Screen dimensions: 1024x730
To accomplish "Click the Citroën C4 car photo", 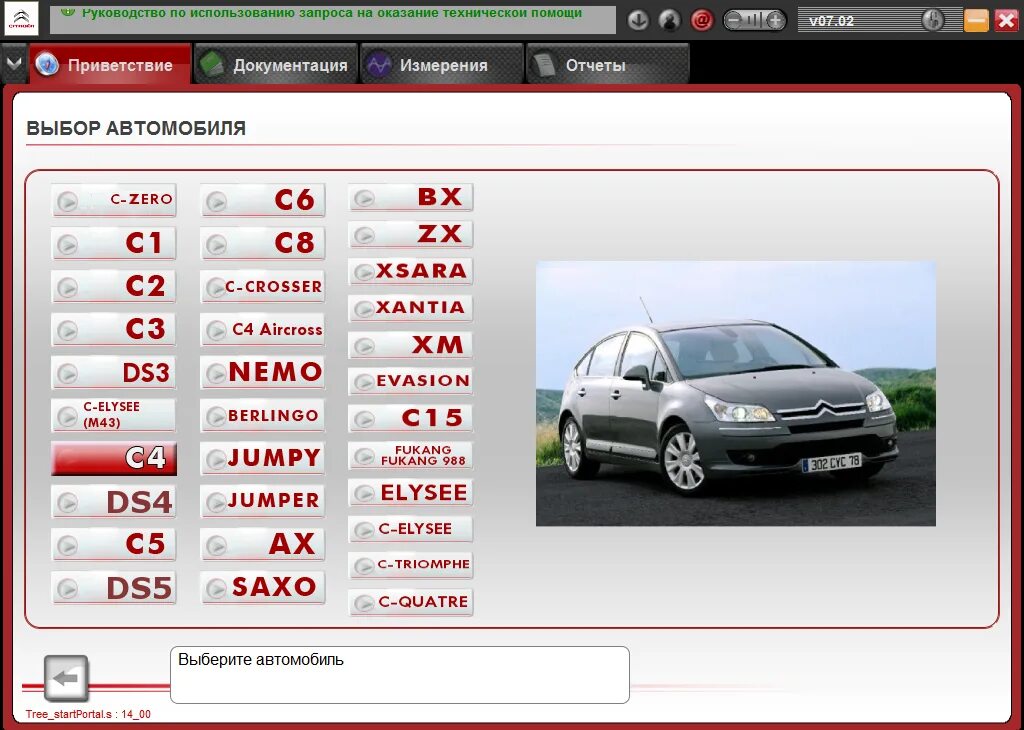I will pyautogui.click(x=735, y=394).
